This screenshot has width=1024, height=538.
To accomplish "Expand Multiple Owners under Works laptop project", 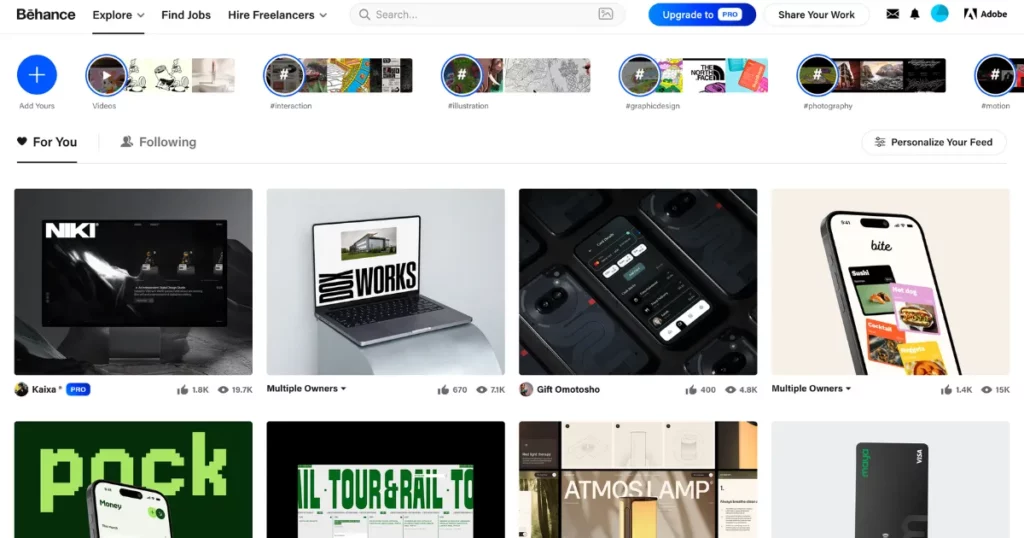I will (306, 389).
